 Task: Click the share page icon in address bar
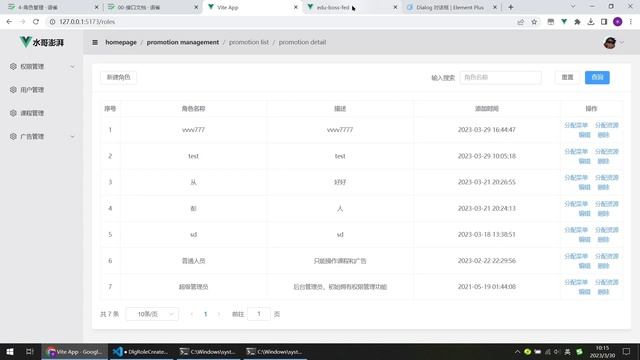pos(520,22)
